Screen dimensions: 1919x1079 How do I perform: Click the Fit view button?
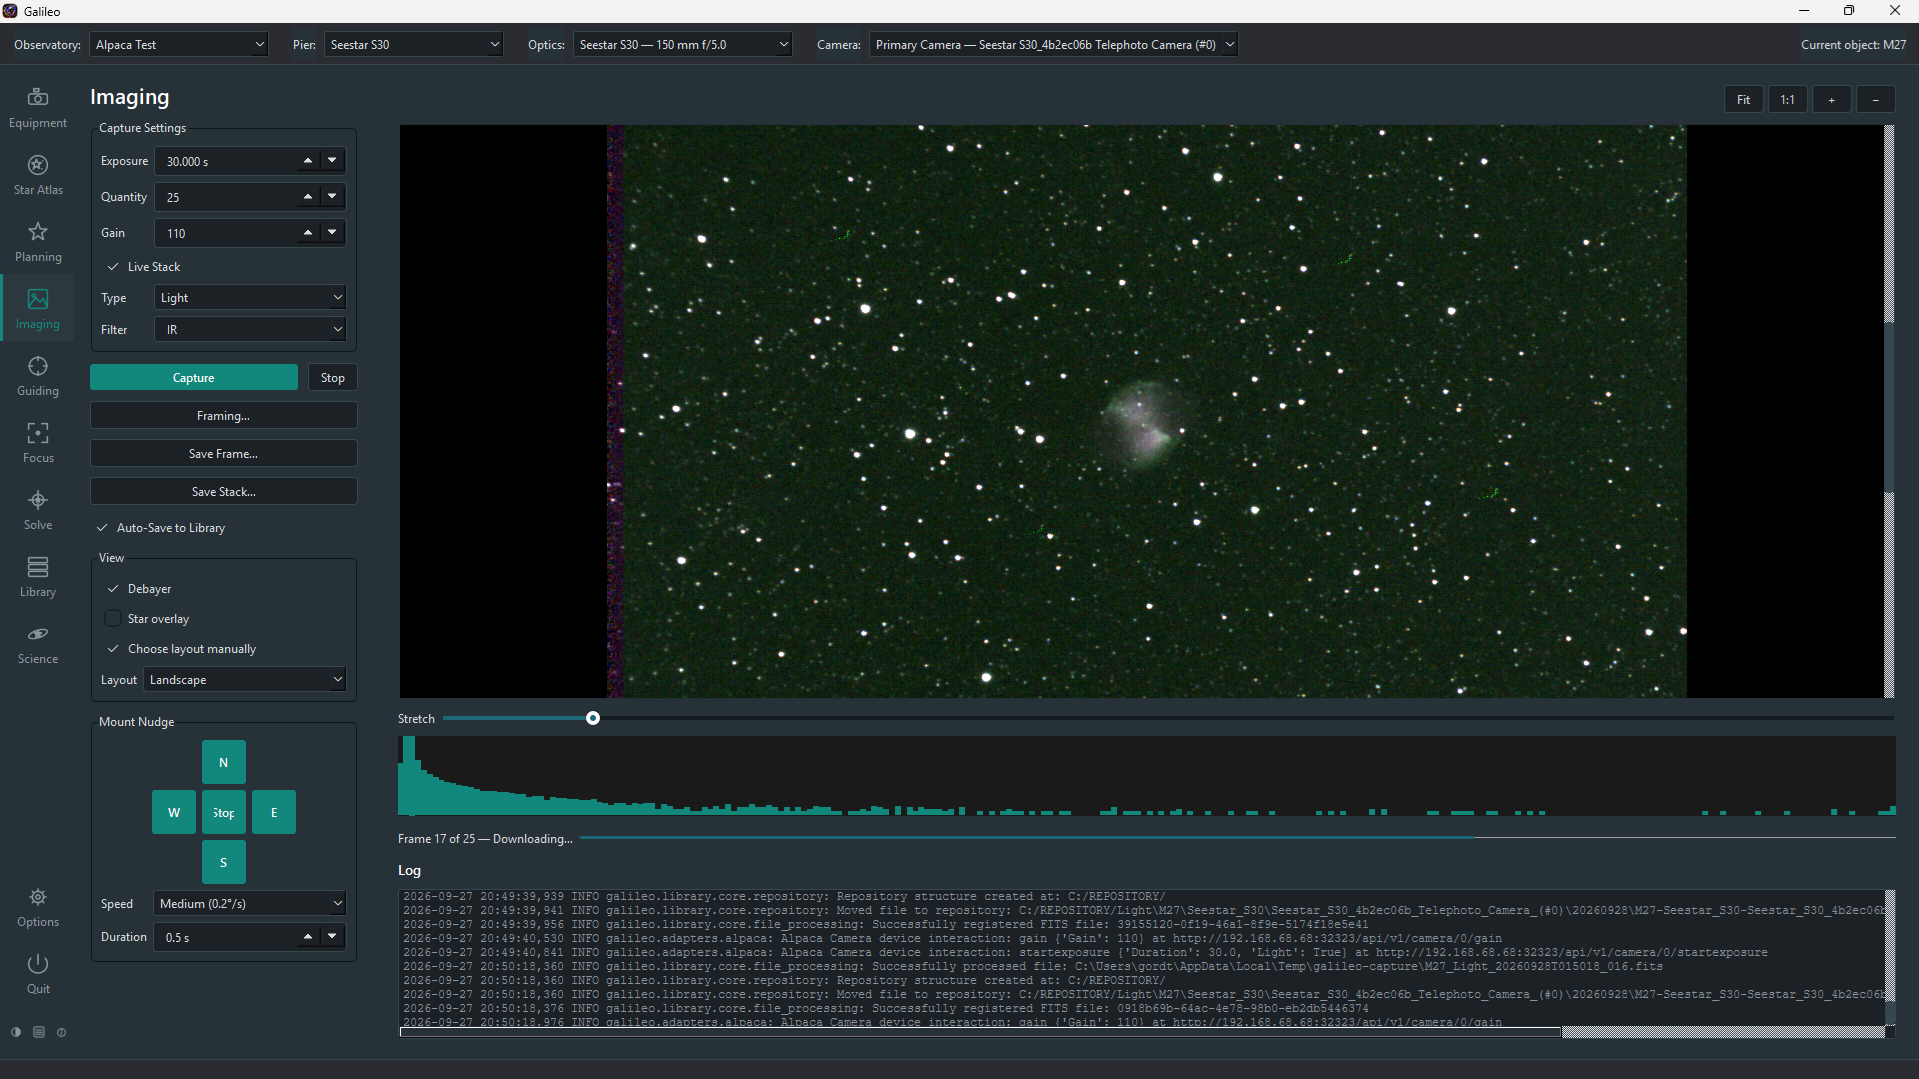1743,100
